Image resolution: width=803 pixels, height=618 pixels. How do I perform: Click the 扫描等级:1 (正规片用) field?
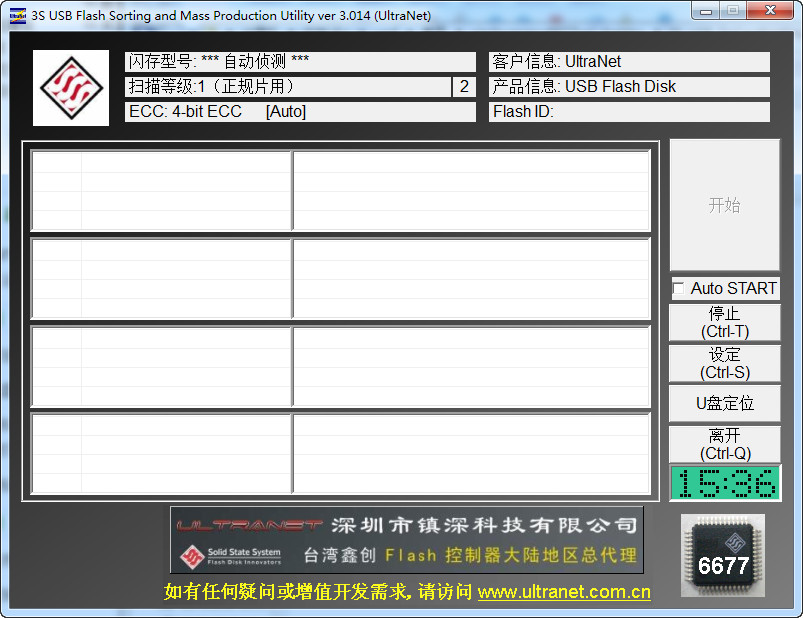pos(288,87)
